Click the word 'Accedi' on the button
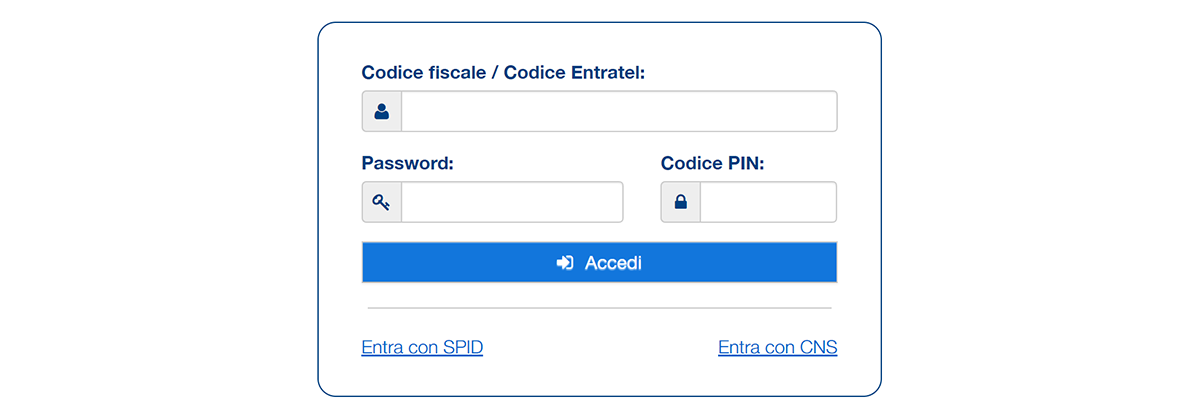The width and height of the screenshot is (1200, 420). [613, 264]
